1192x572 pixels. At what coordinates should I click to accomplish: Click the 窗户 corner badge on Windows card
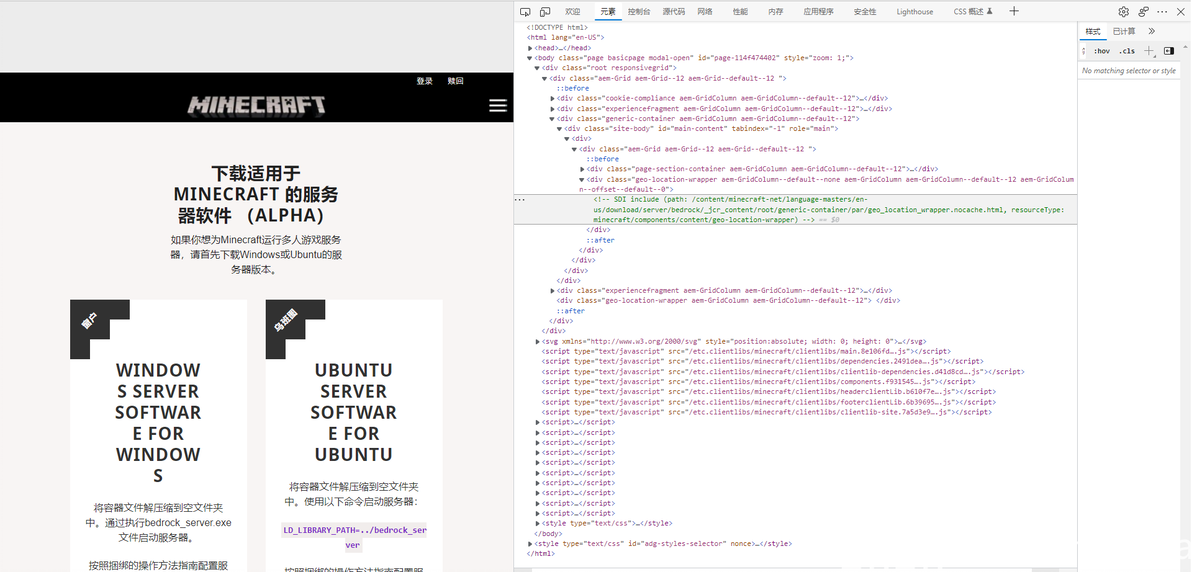pyautogui.click(x=89, y=321)
